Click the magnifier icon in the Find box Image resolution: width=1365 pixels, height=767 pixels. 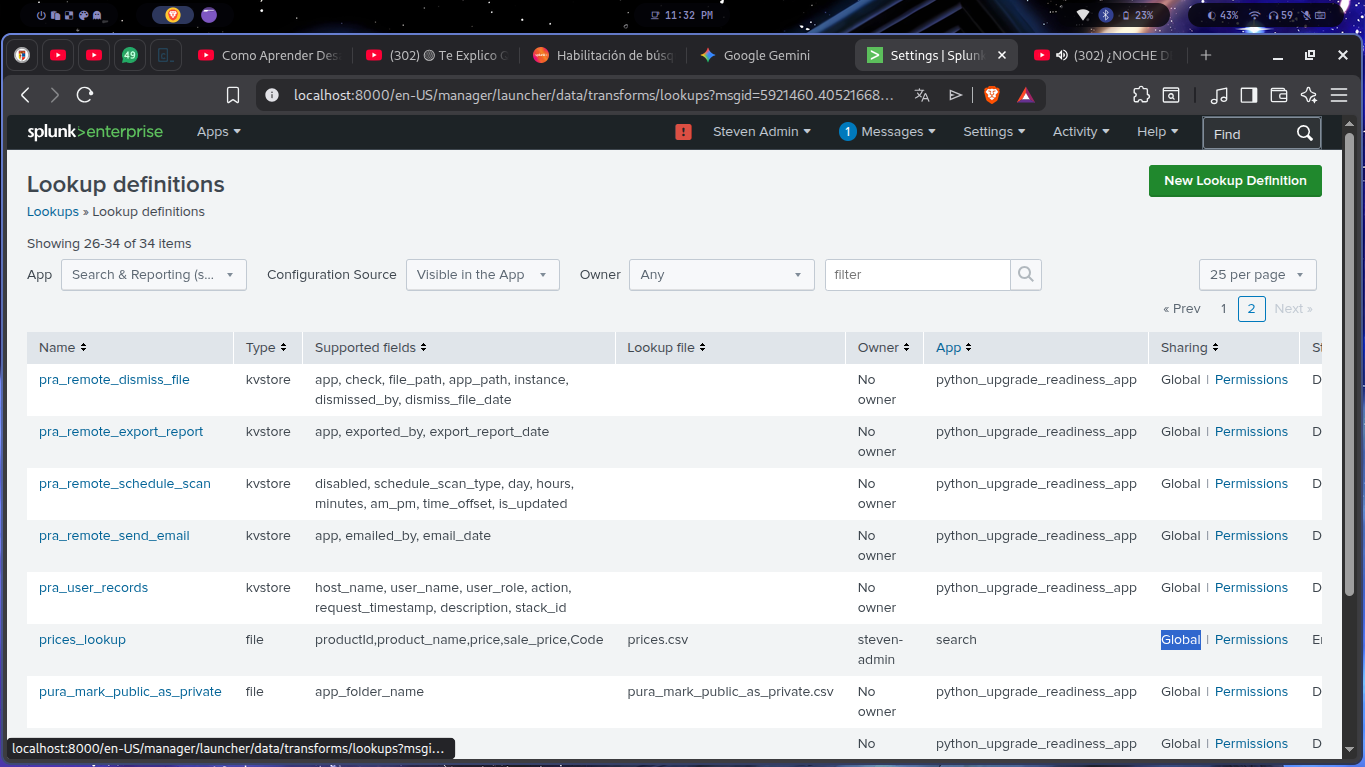click(1303, 132)
